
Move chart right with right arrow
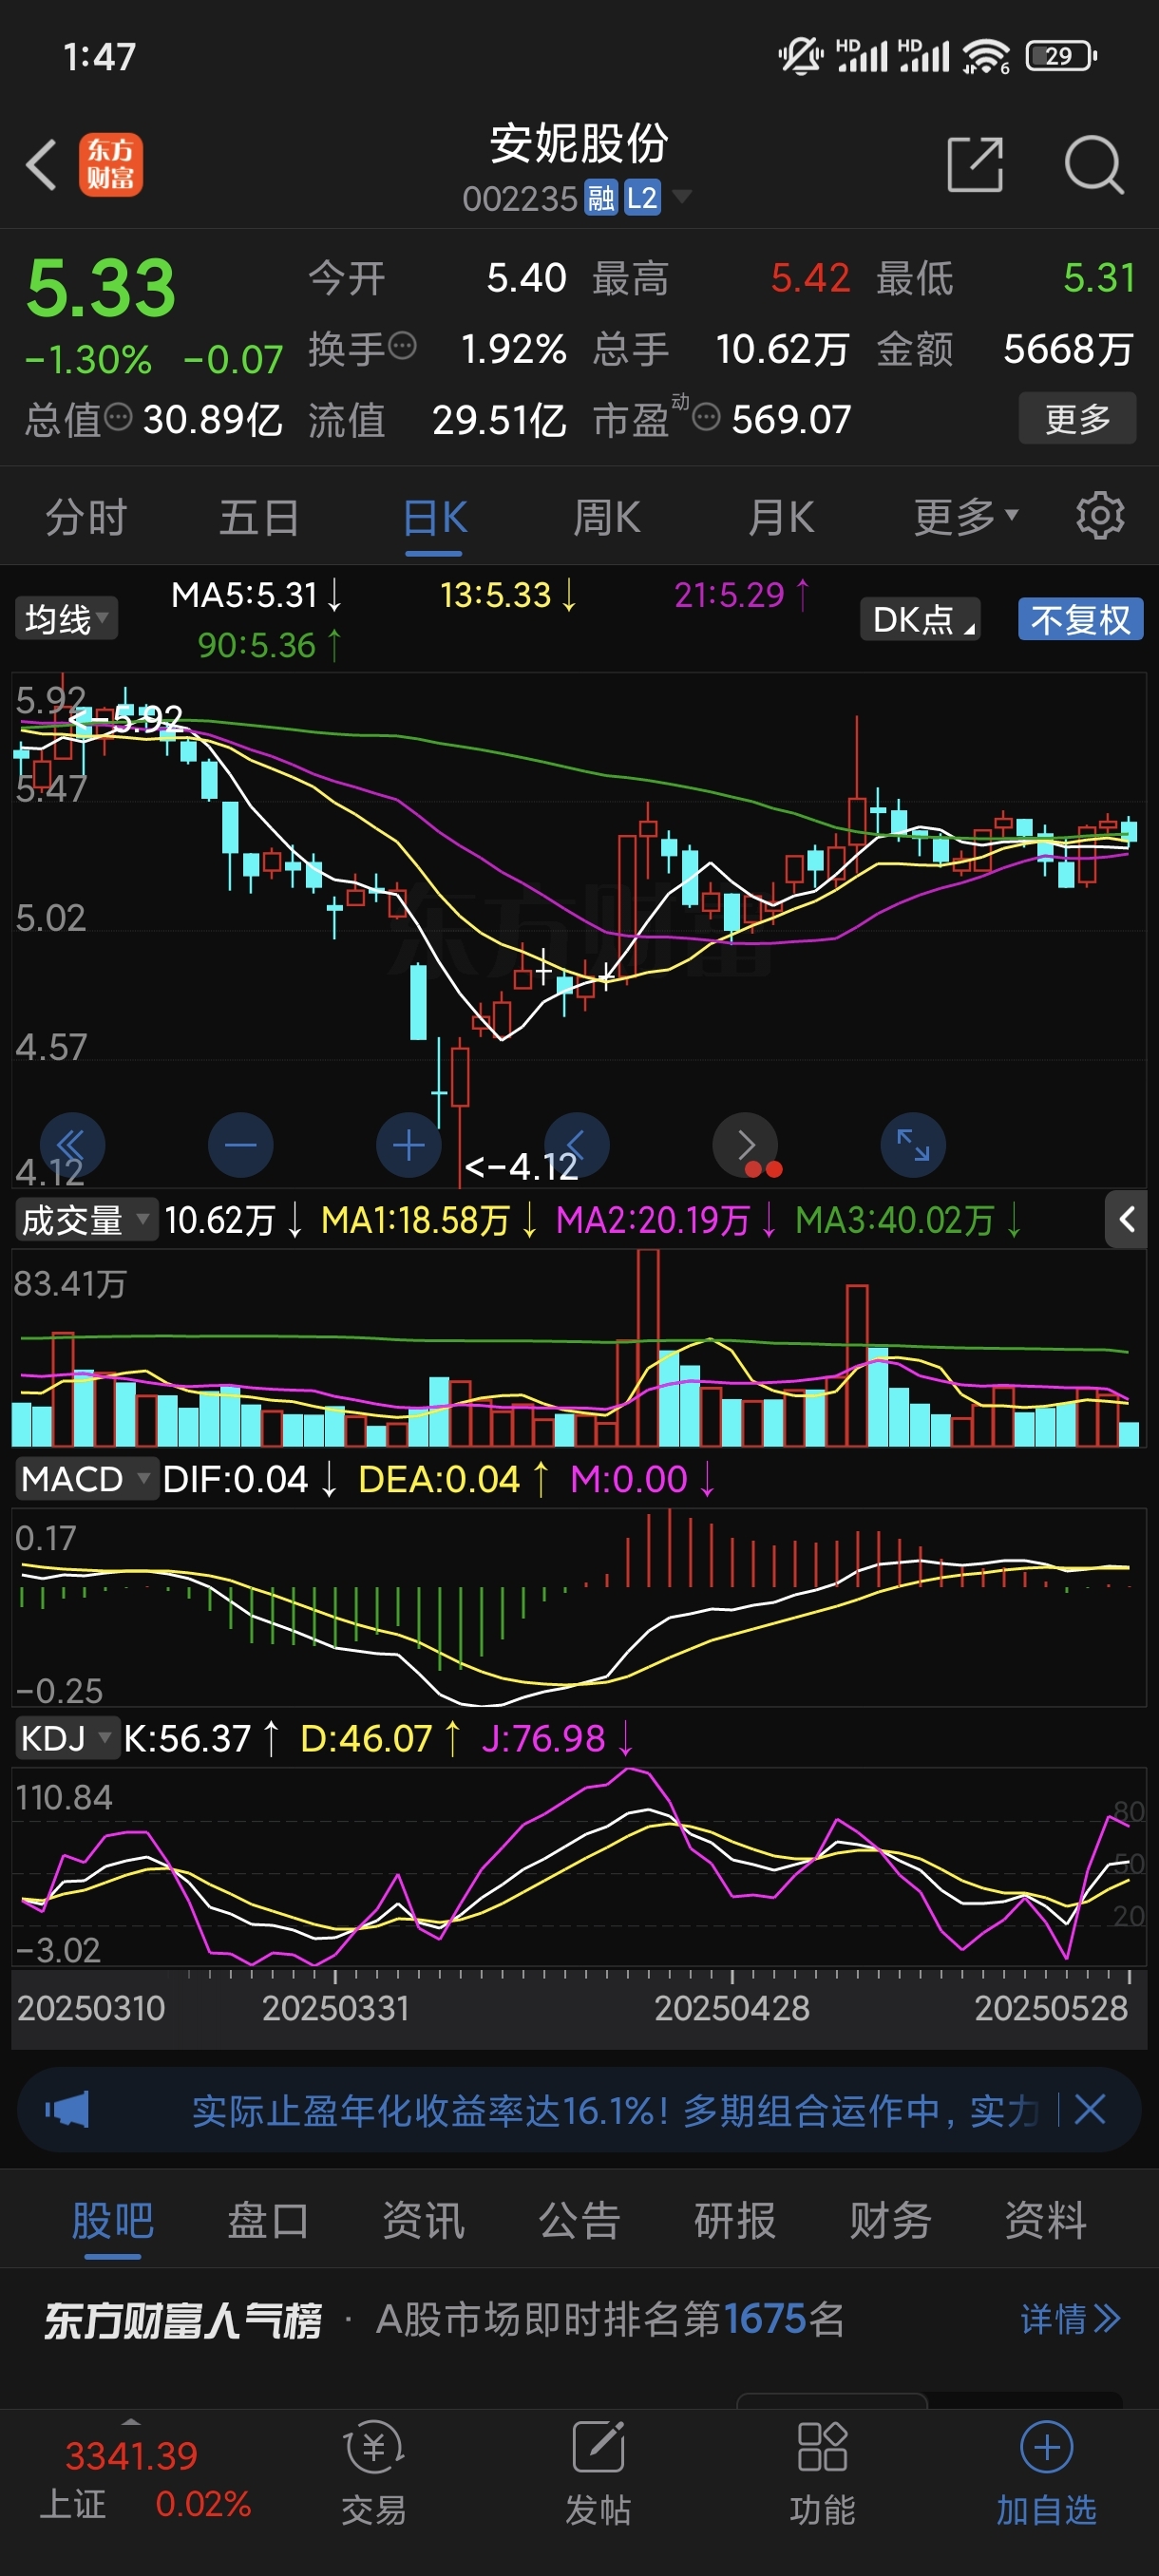pos(745,1144)
